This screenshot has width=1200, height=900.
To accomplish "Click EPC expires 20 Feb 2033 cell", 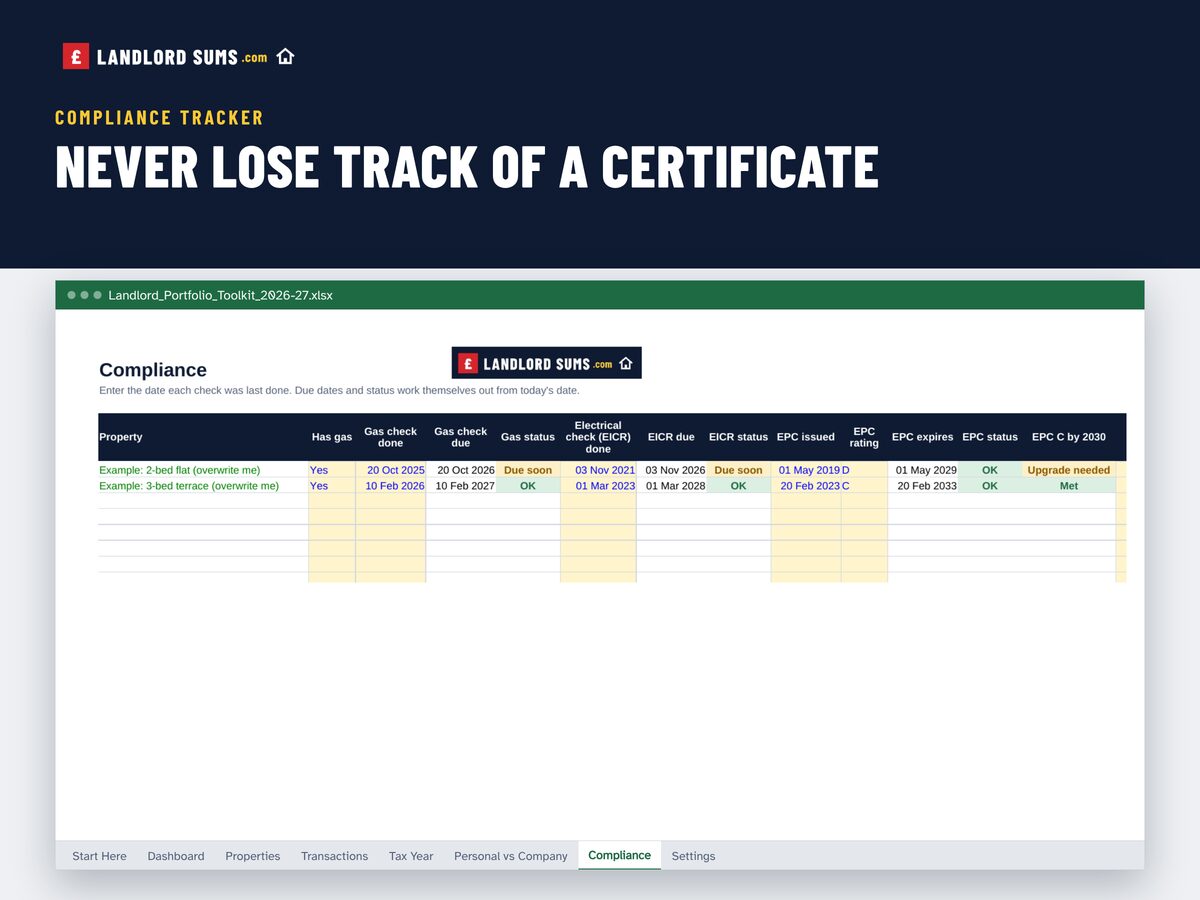I will (x=923, y=486).
